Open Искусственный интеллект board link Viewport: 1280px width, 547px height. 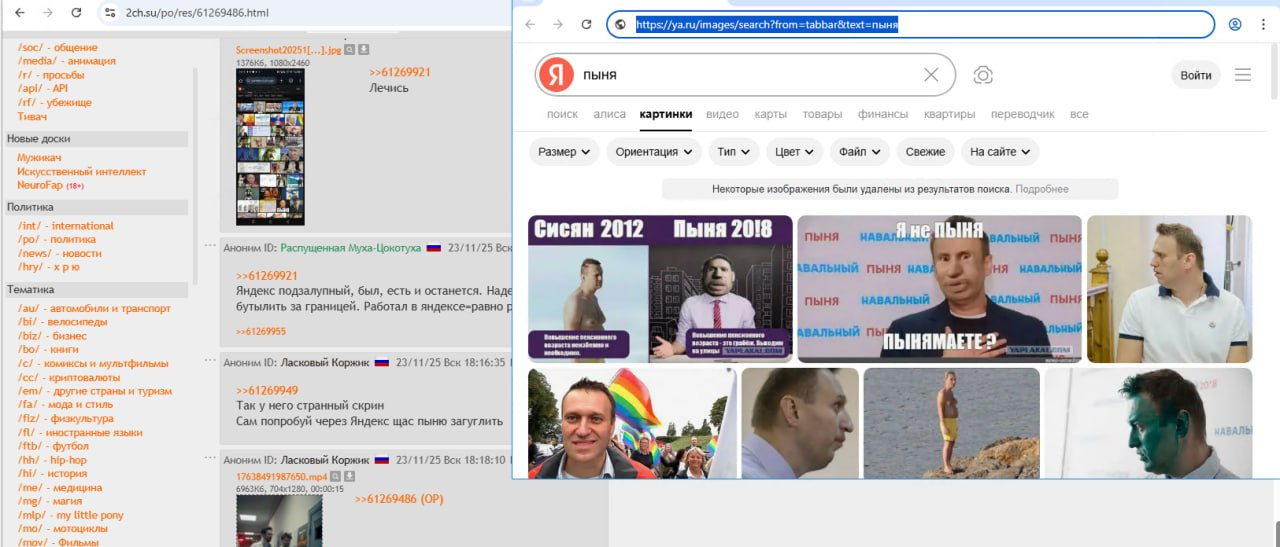81,171
